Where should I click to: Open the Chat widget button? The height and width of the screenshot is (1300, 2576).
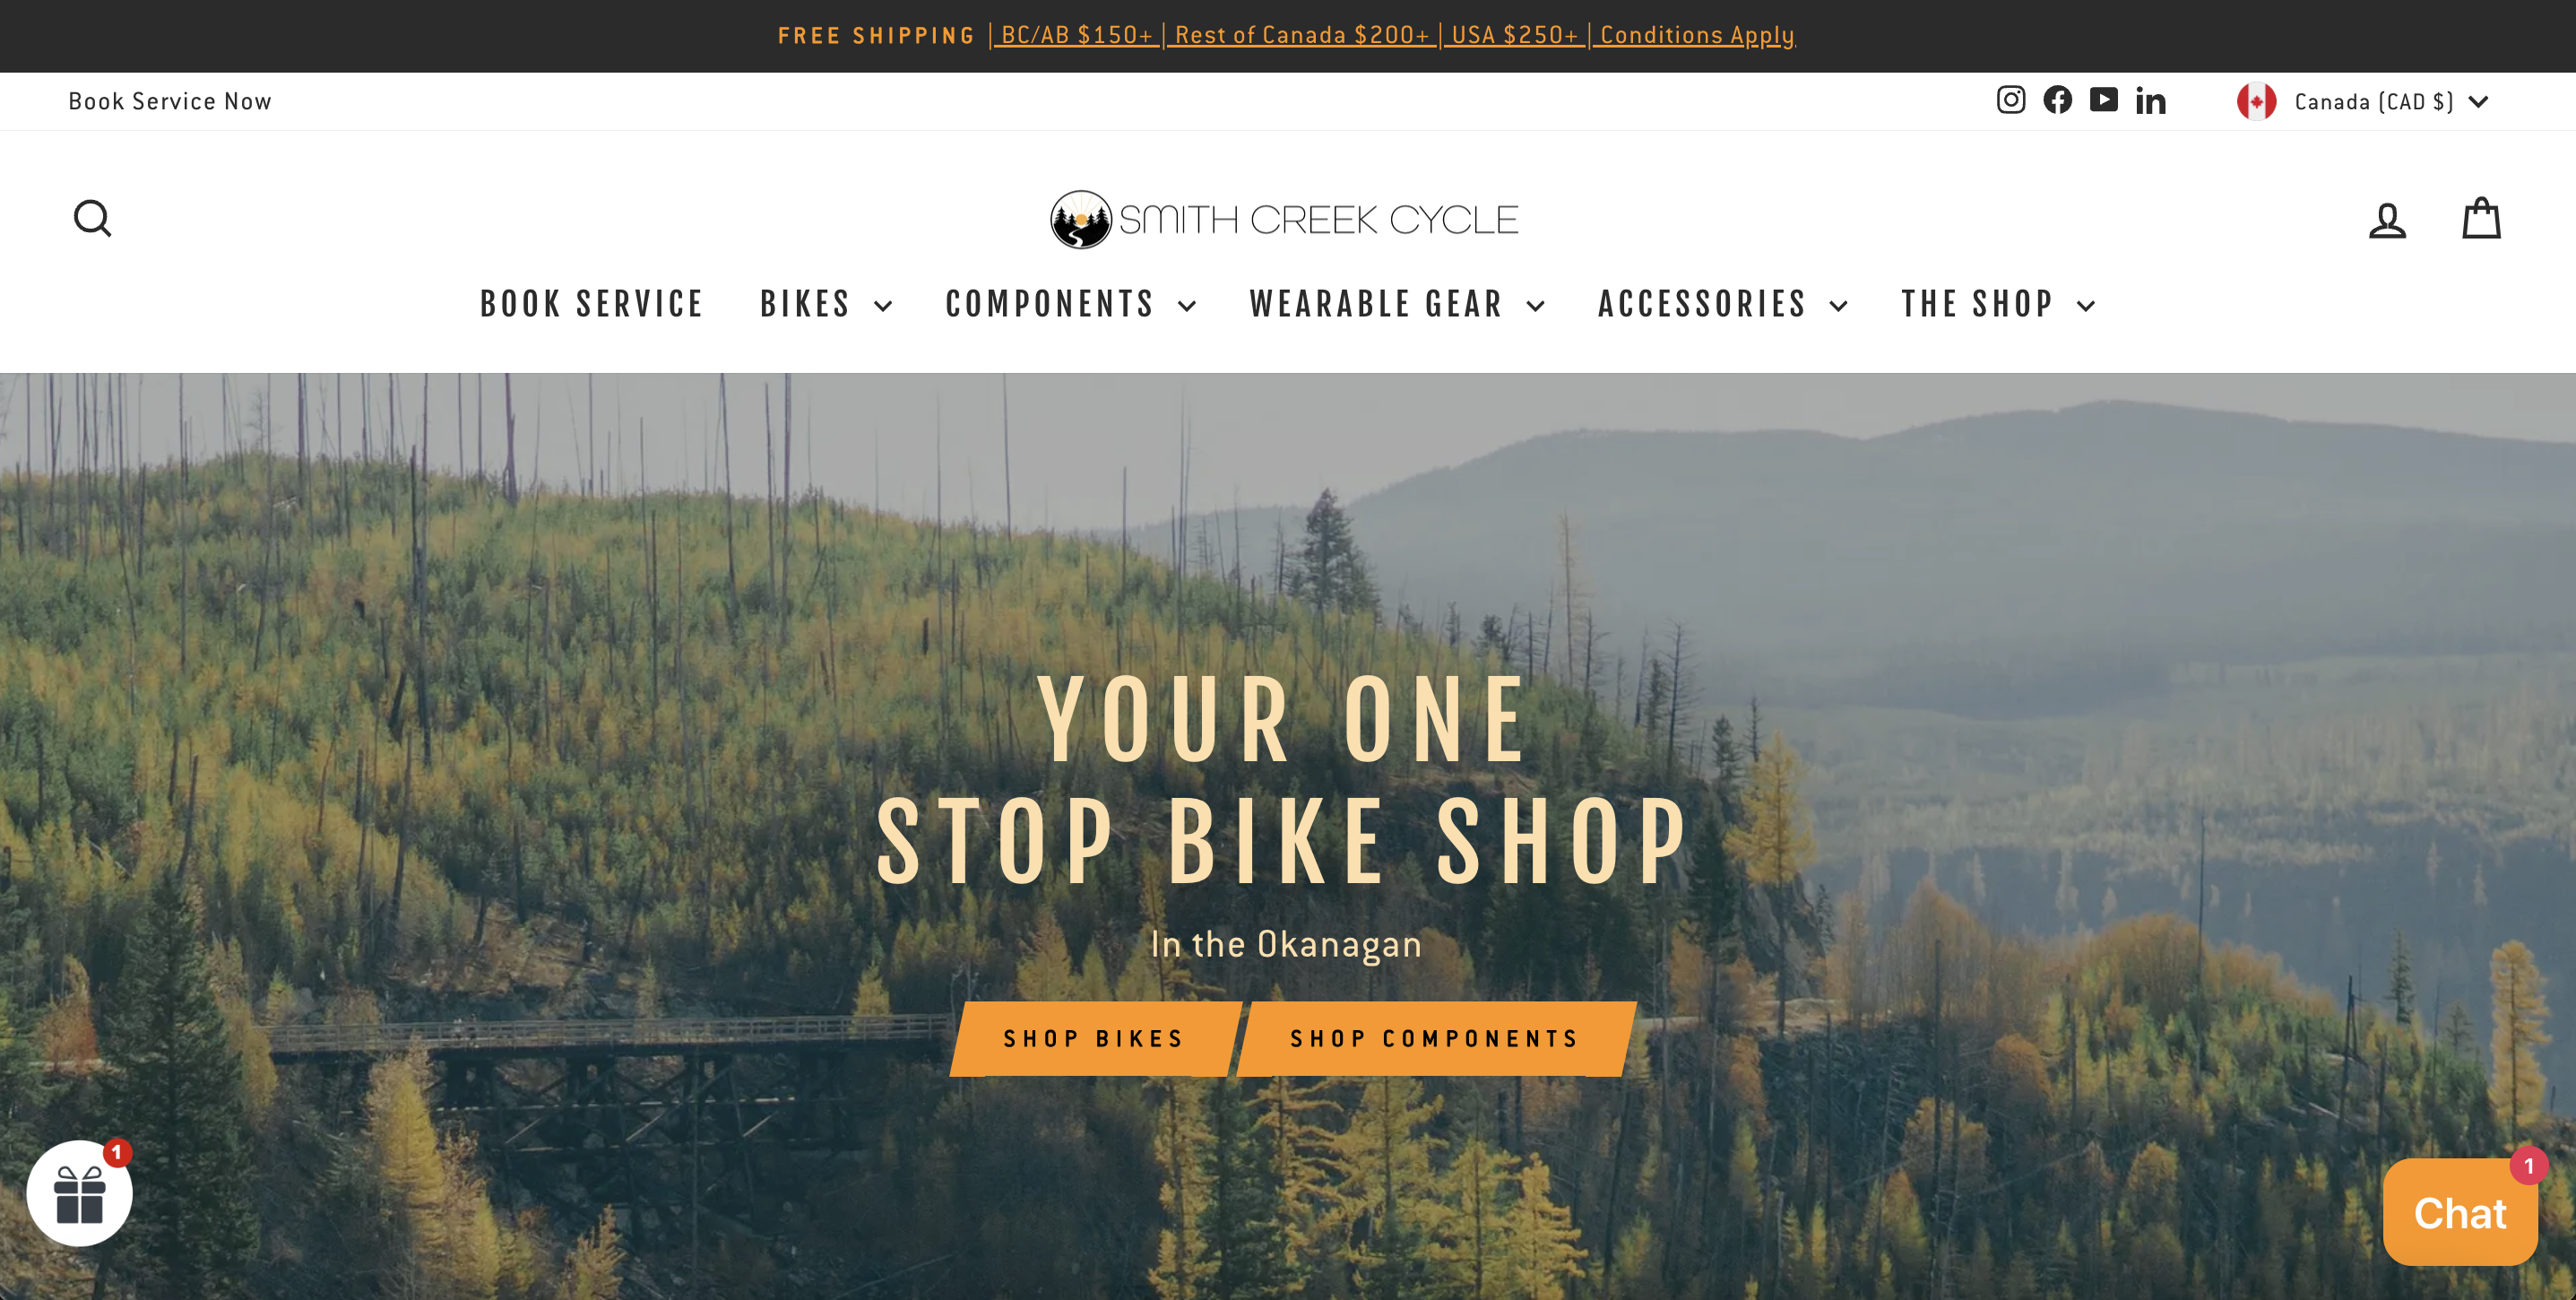pyautogui.click(x=2460, y=1212)
